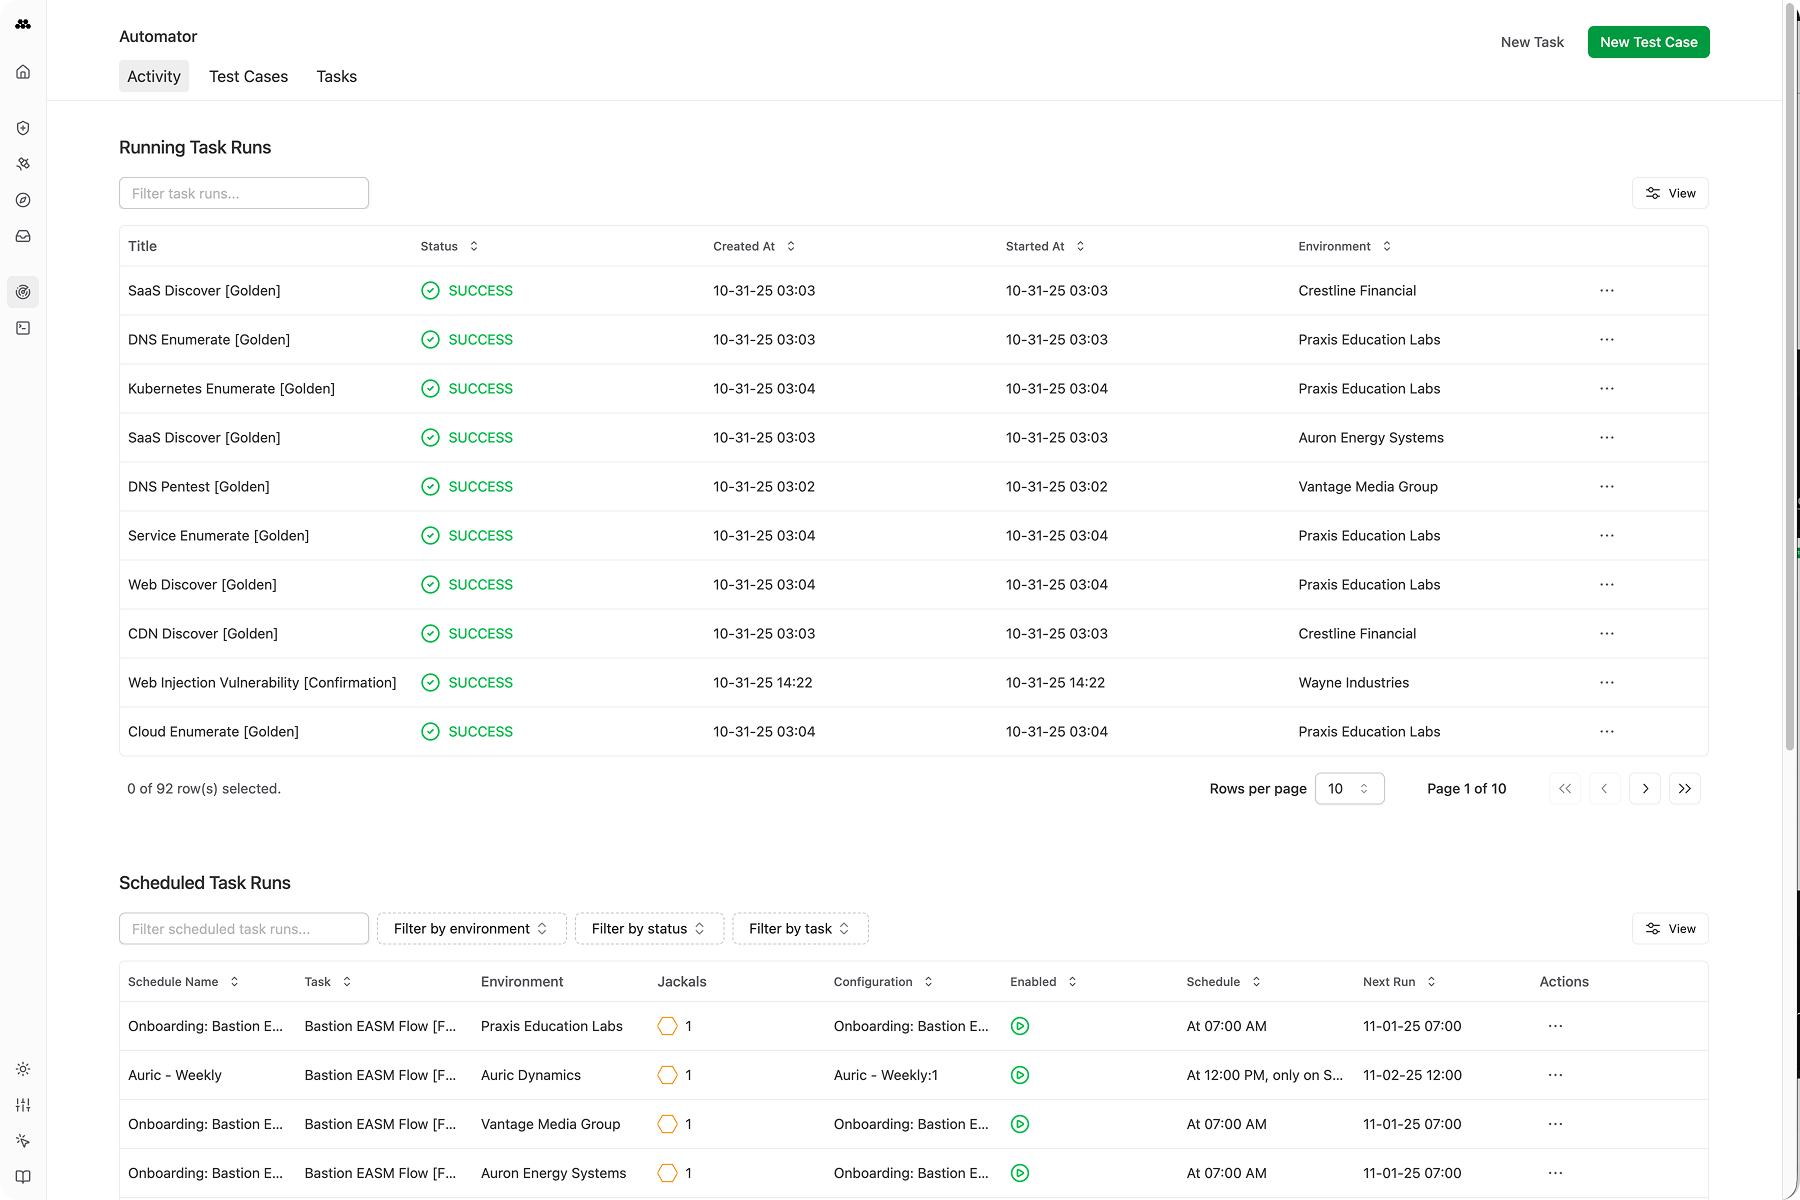
Task: Click the compass icon in the sidebar
Action: pyautogui.click(x=23, y=200)
